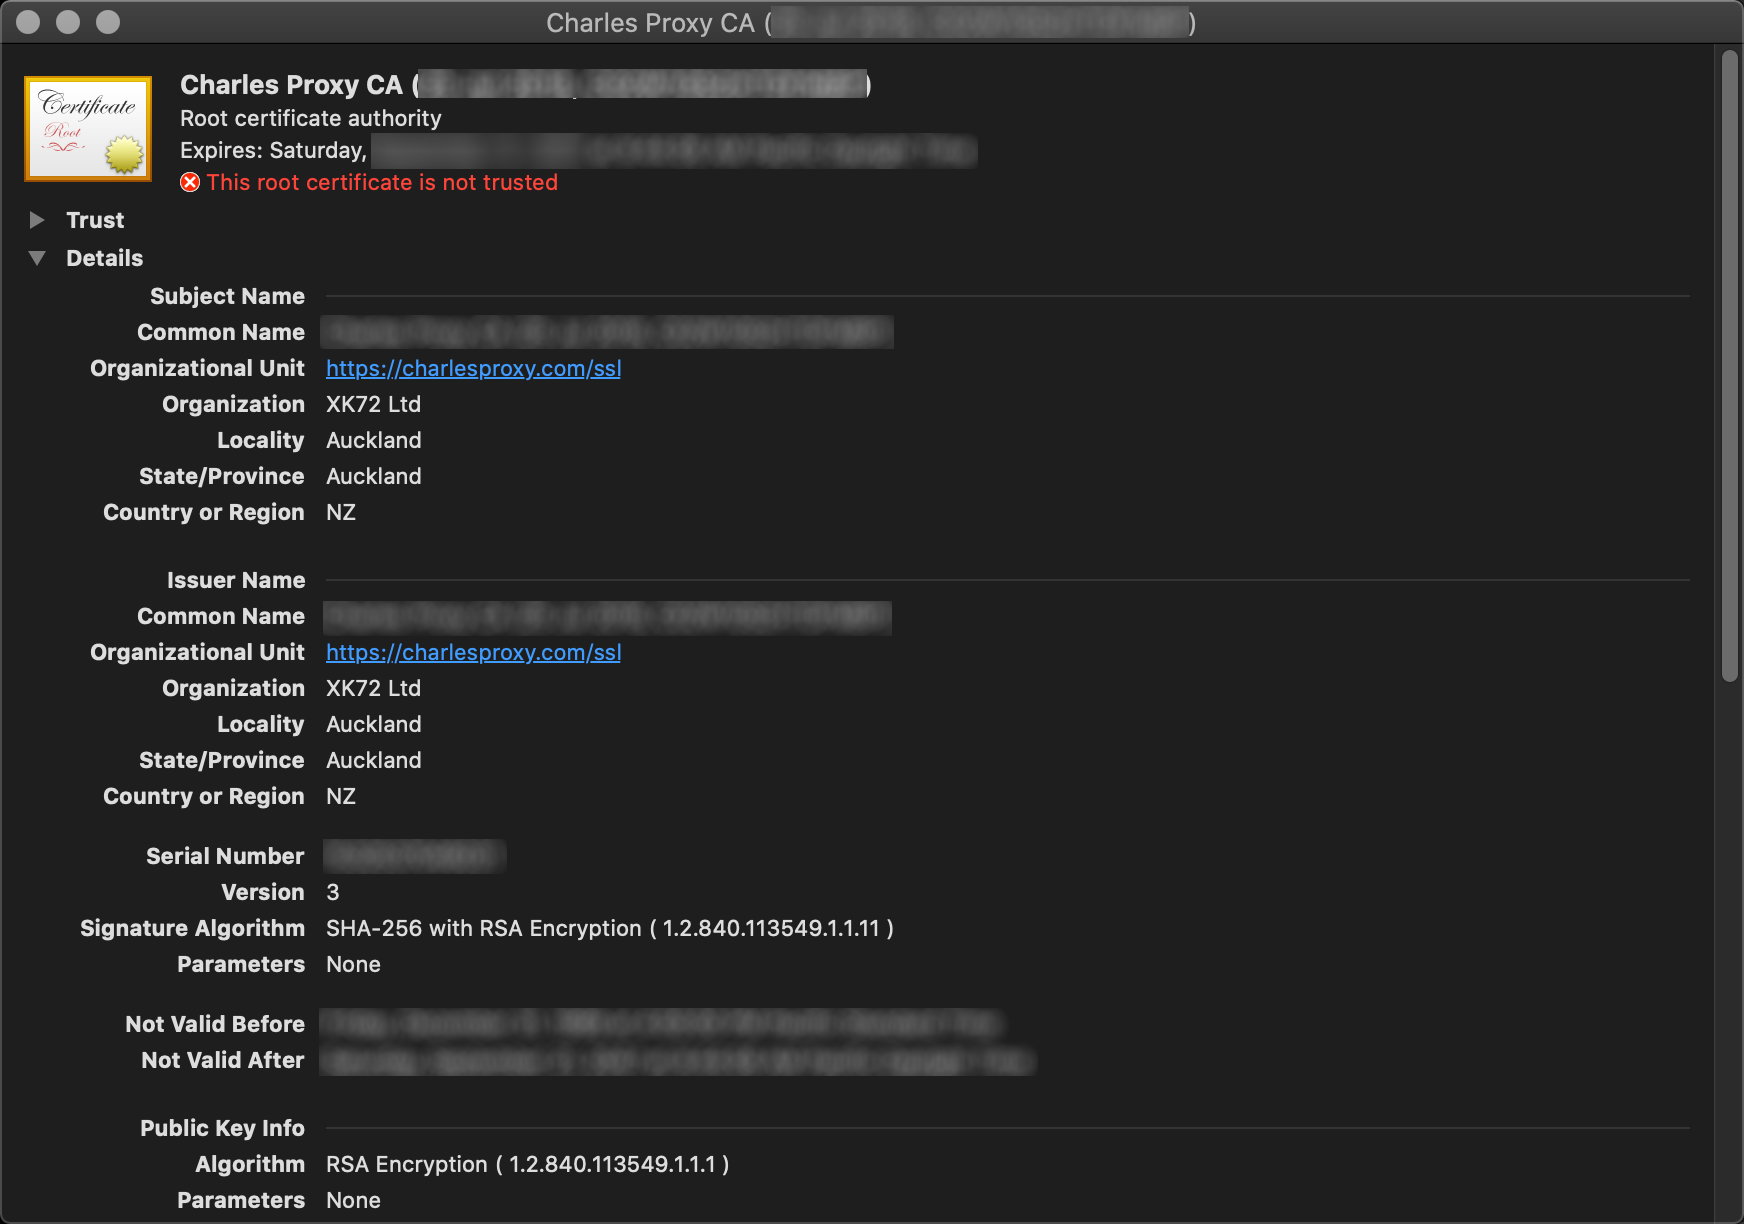Click the Charles Proxy CA certificate heading
Viewport: 1744px width, 1224px height.
(x=526, y=85)
